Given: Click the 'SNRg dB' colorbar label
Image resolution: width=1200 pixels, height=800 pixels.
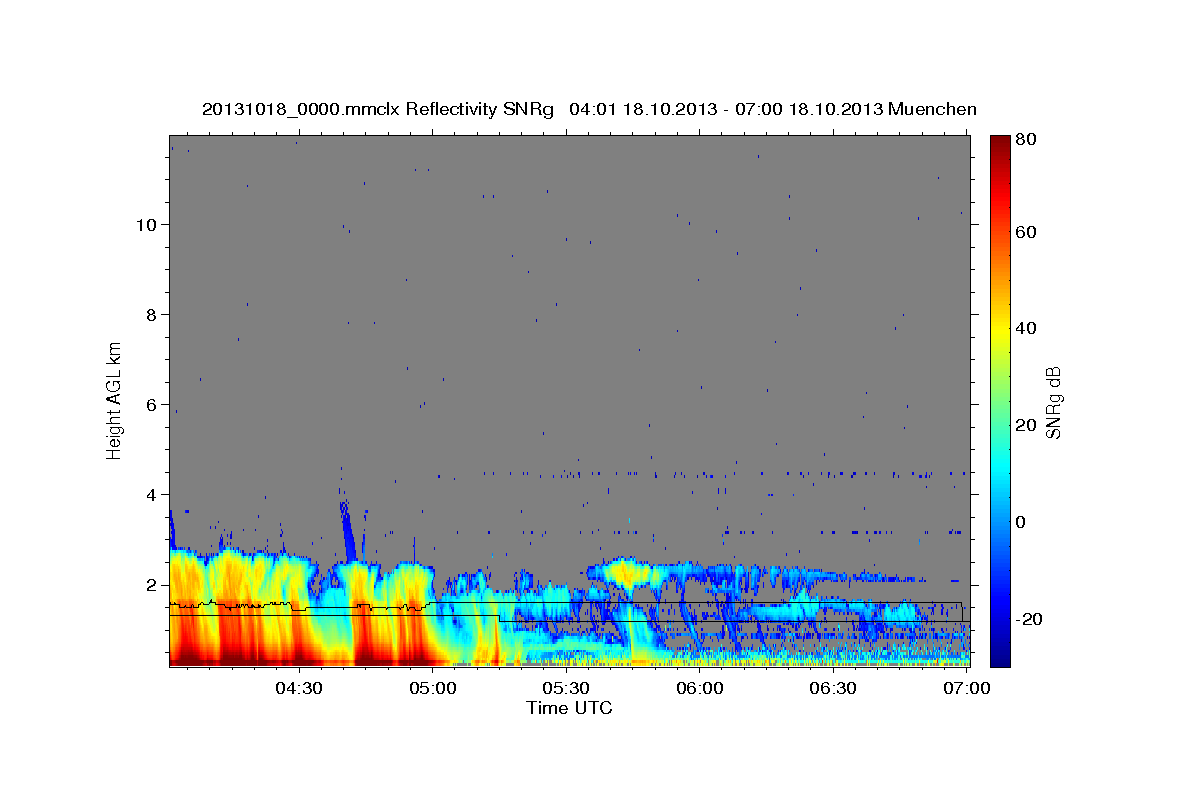Looking at the screenshot, I should click(x=1053, y=402).
